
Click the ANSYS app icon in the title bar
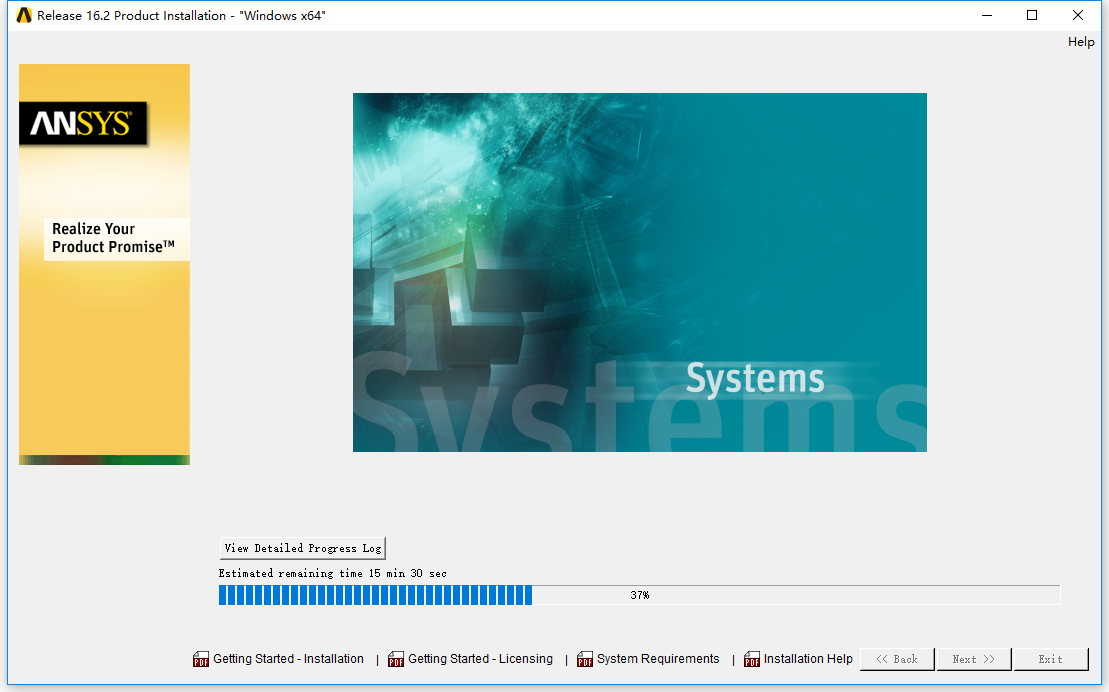[24, 16]
